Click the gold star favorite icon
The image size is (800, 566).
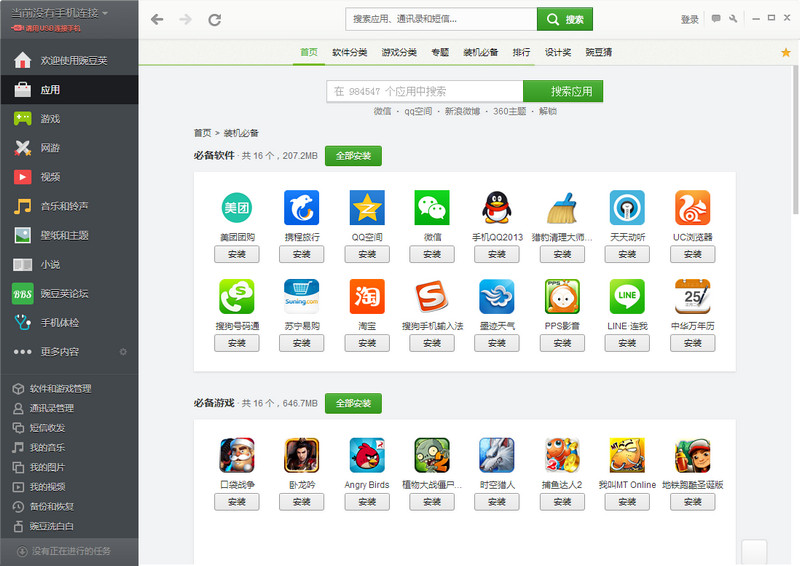(x=786, y=52)
